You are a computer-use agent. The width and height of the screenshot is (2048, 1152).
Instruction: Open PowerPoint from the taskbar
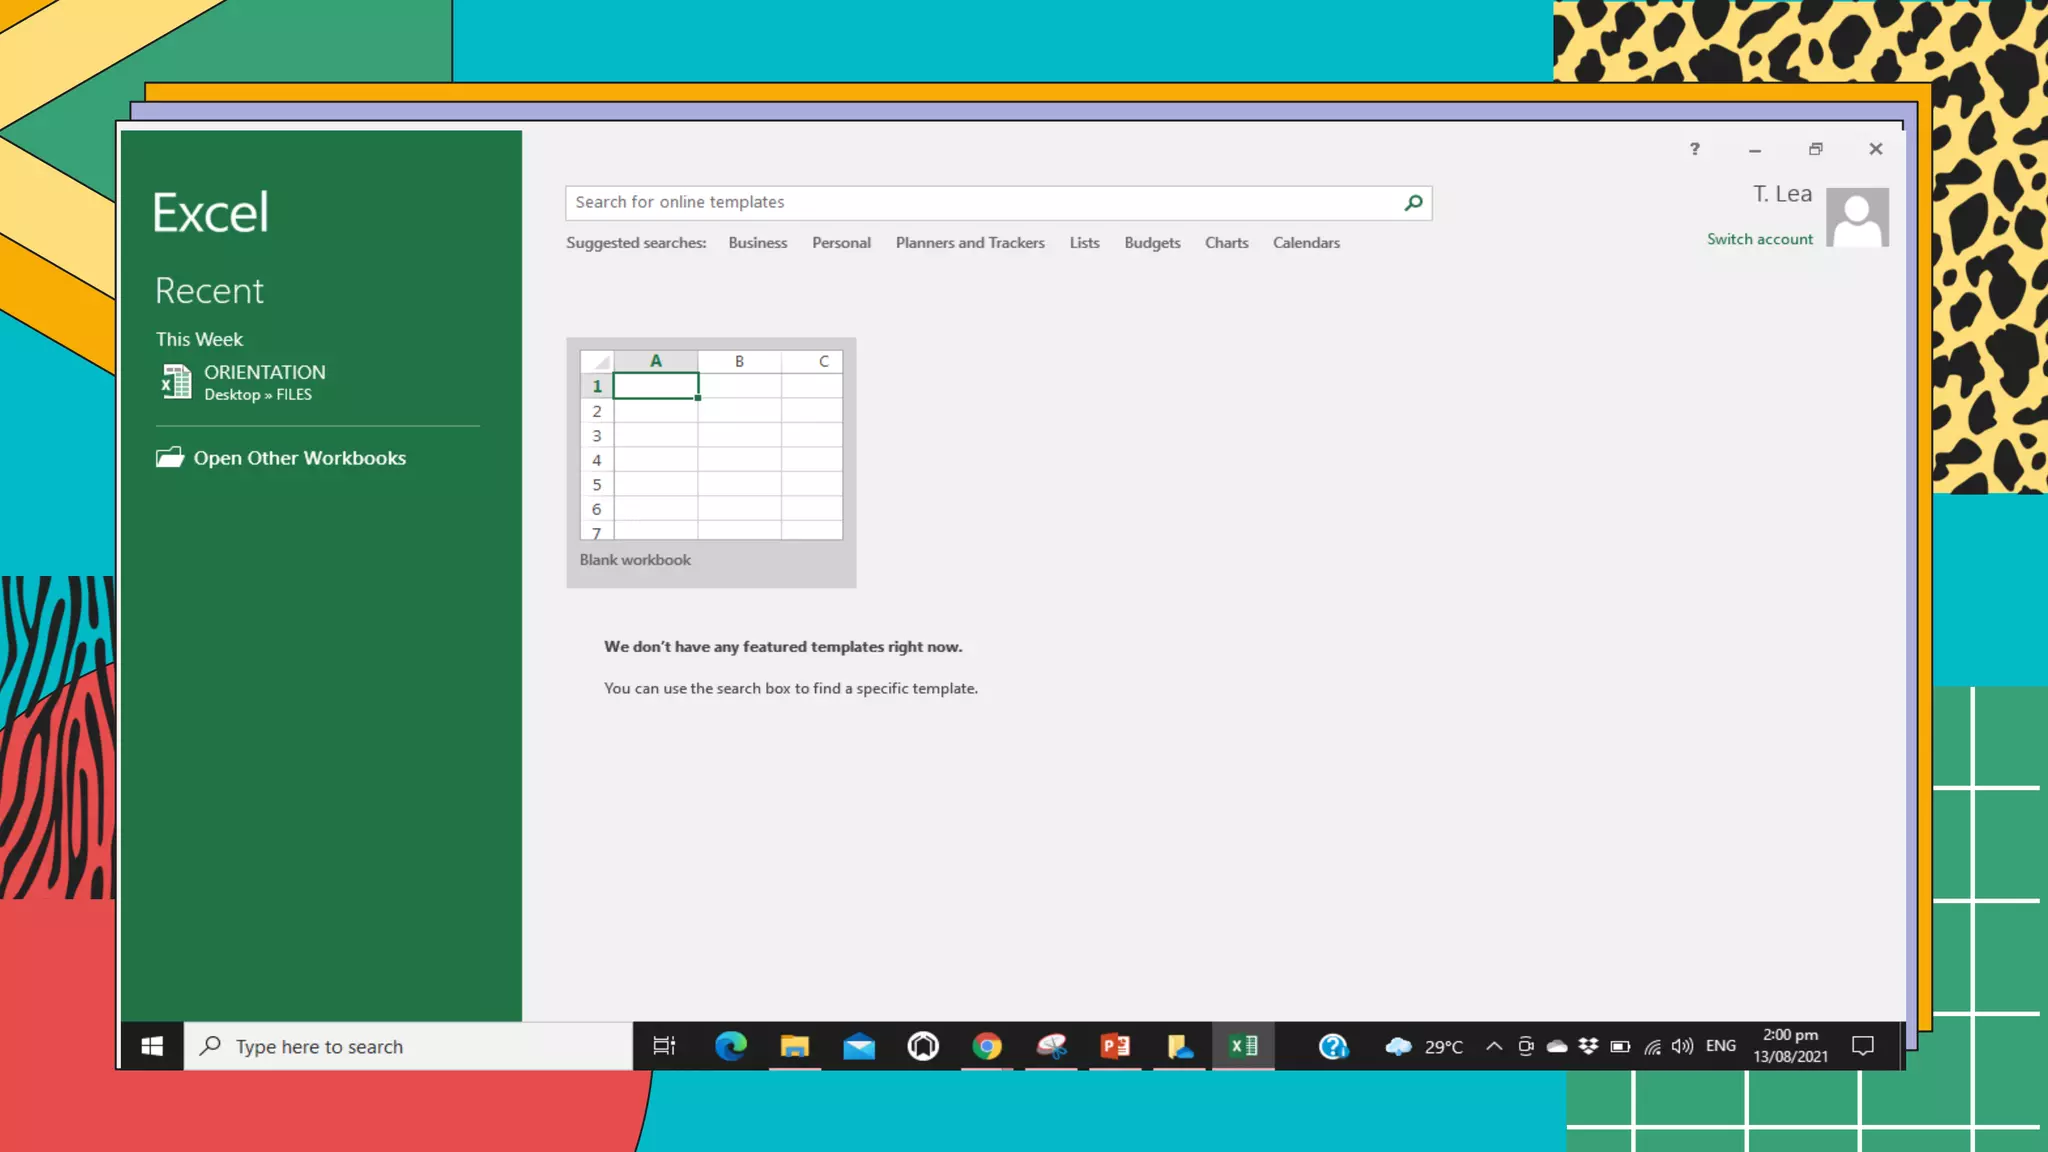click(x=1115, y=1046)
